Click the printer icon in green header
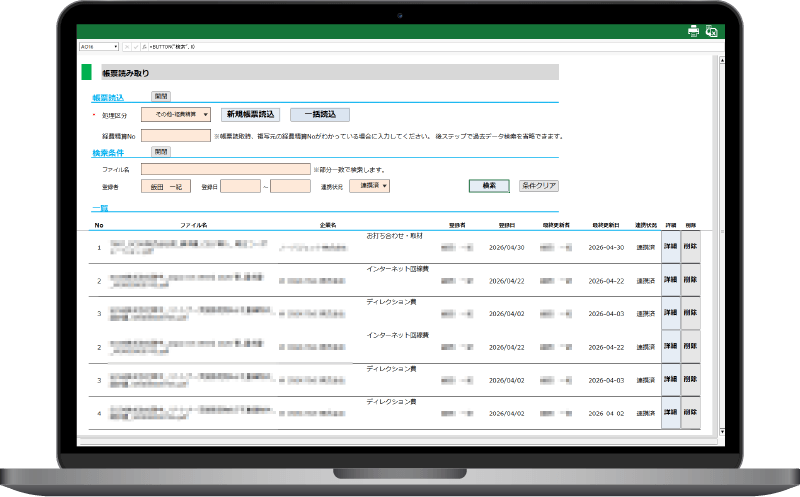The width and height of the screenshot is (800, 497). pos(693,31)
